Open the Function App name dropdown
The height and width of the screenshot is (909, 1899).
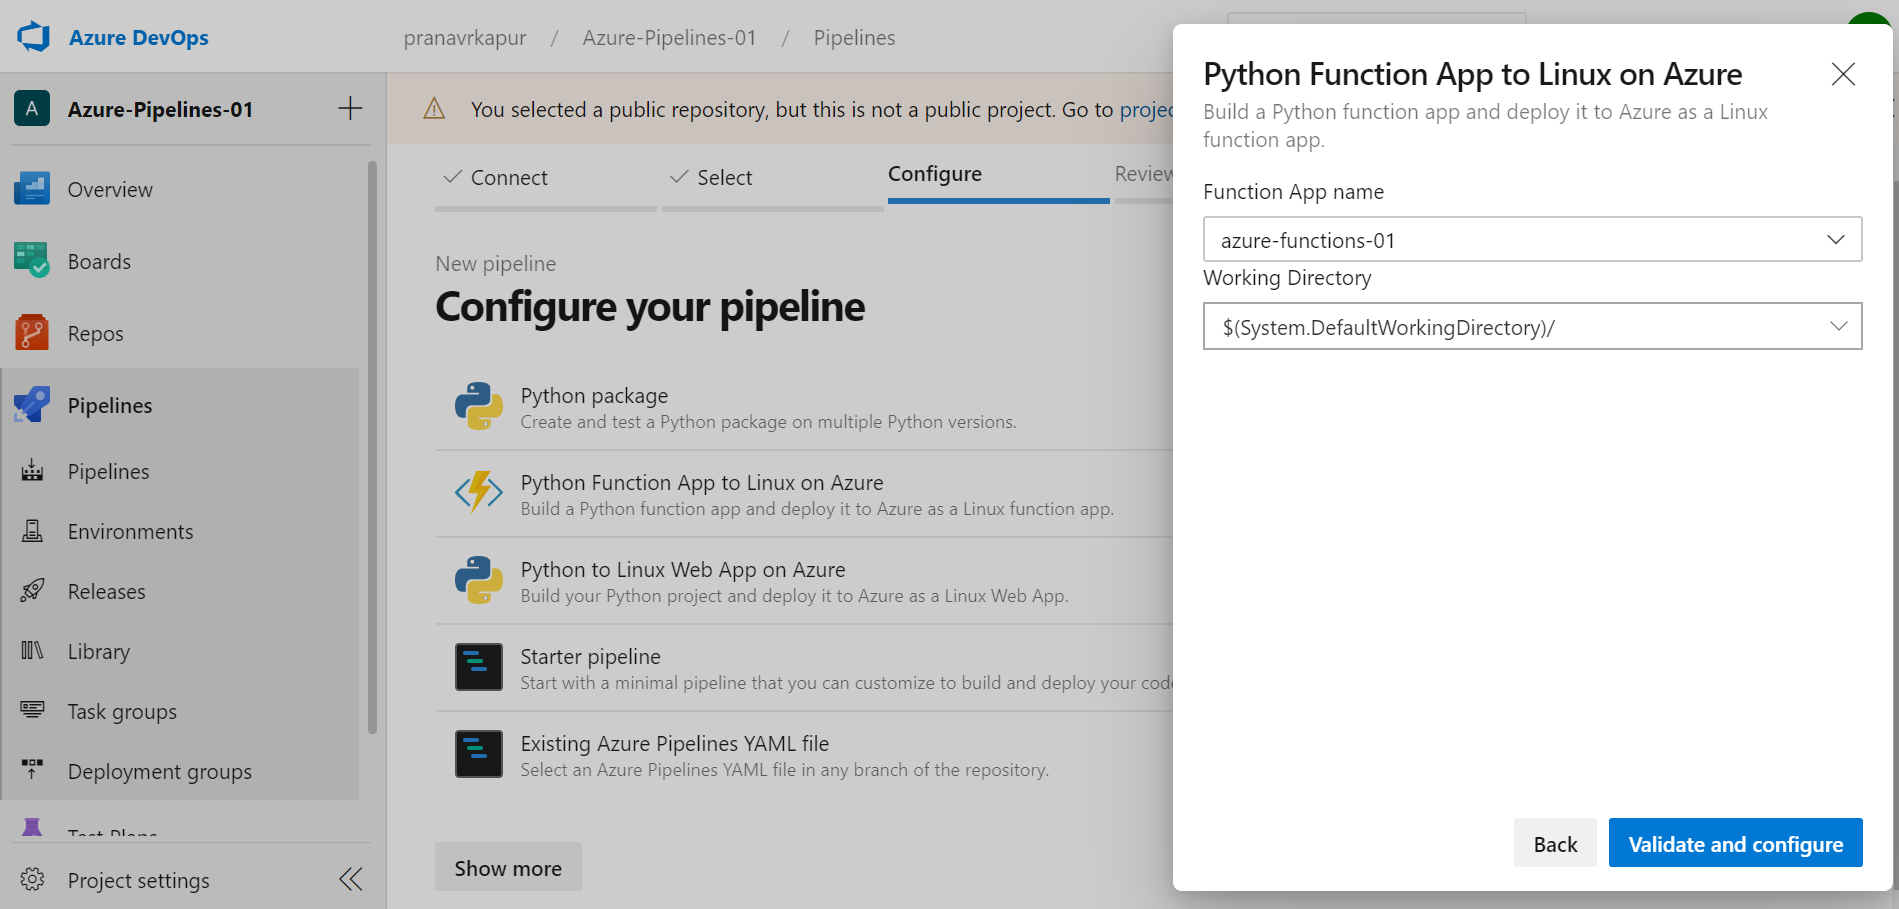click(x=1836, y=239)
